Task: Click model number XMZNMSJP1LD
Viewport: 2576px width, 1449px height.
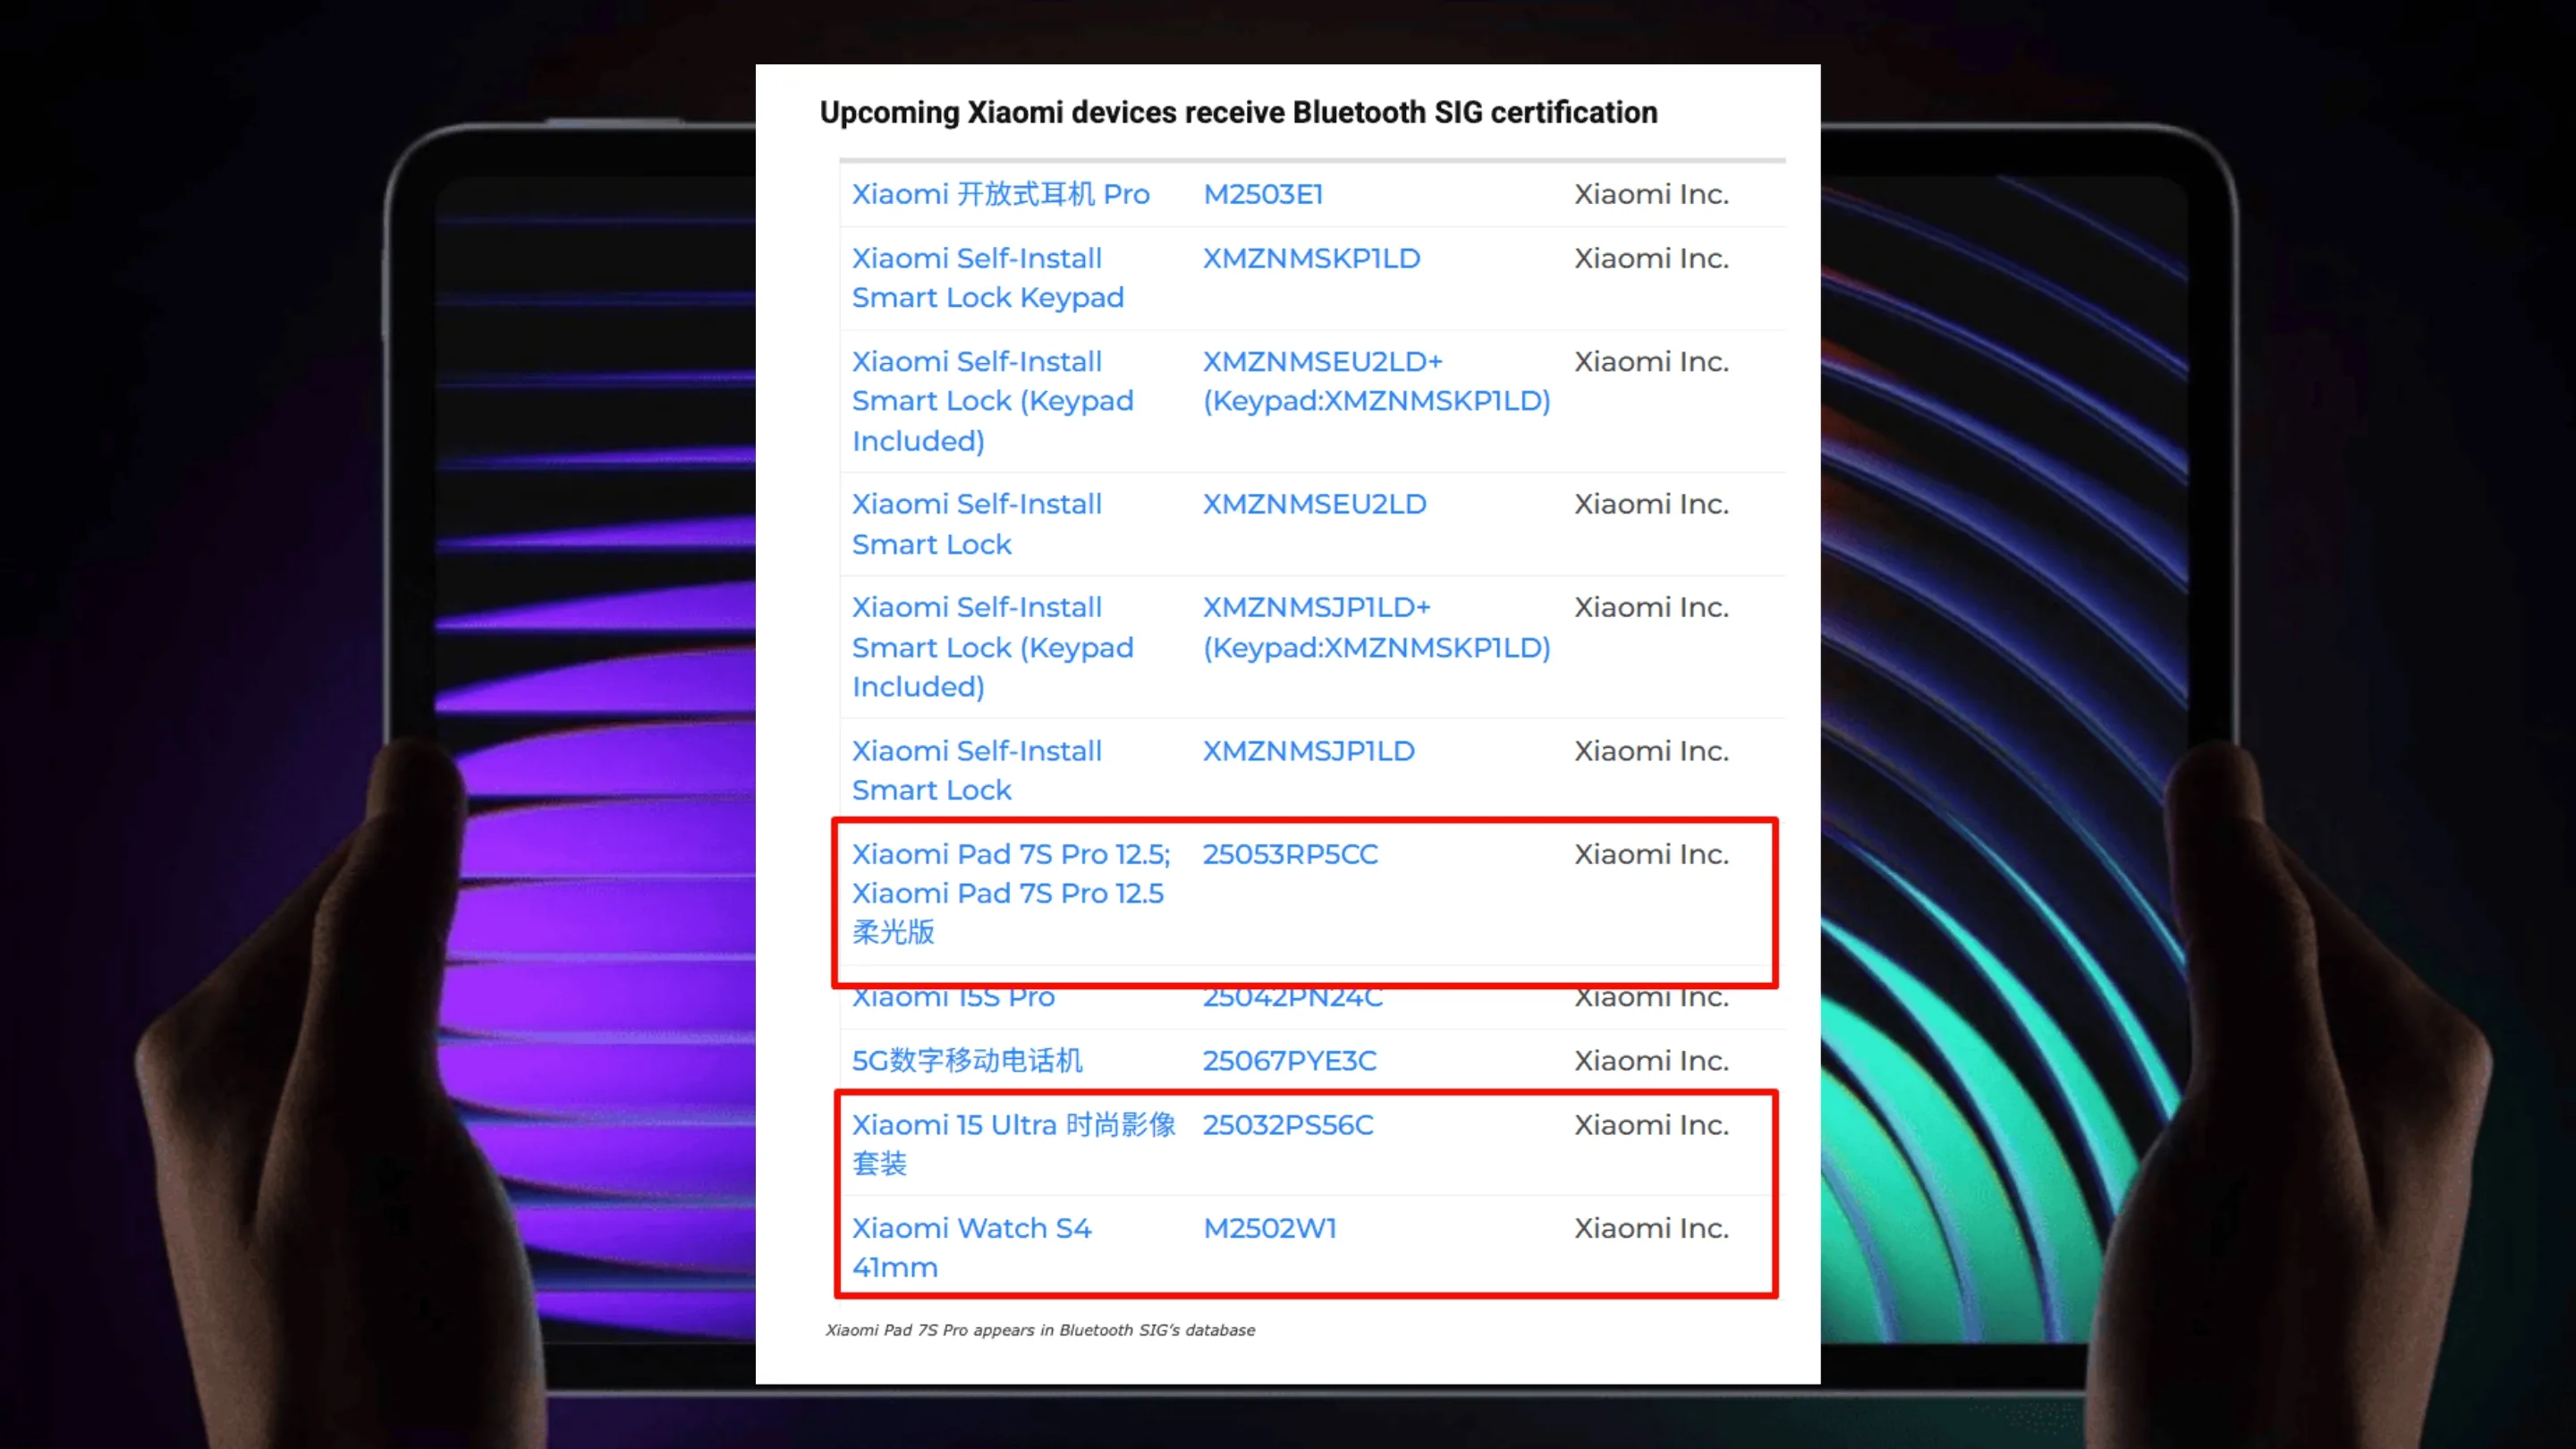Action: 1308,751
